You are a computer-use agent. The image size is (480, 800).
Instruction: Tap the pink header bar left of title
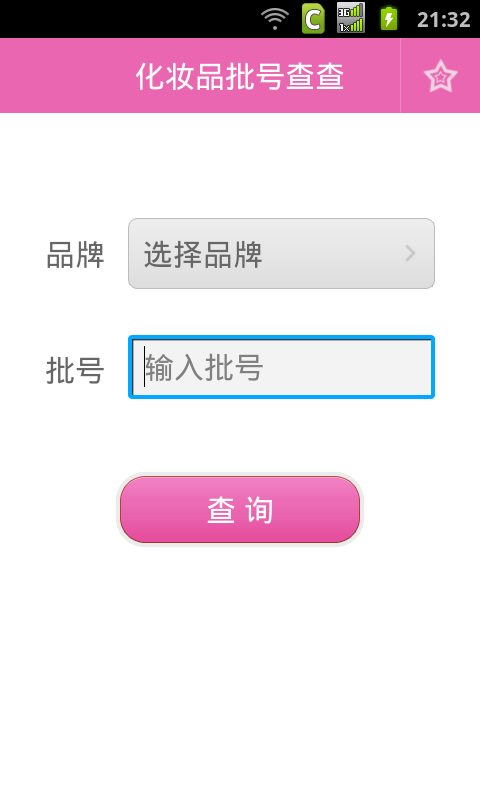(66, 76)
